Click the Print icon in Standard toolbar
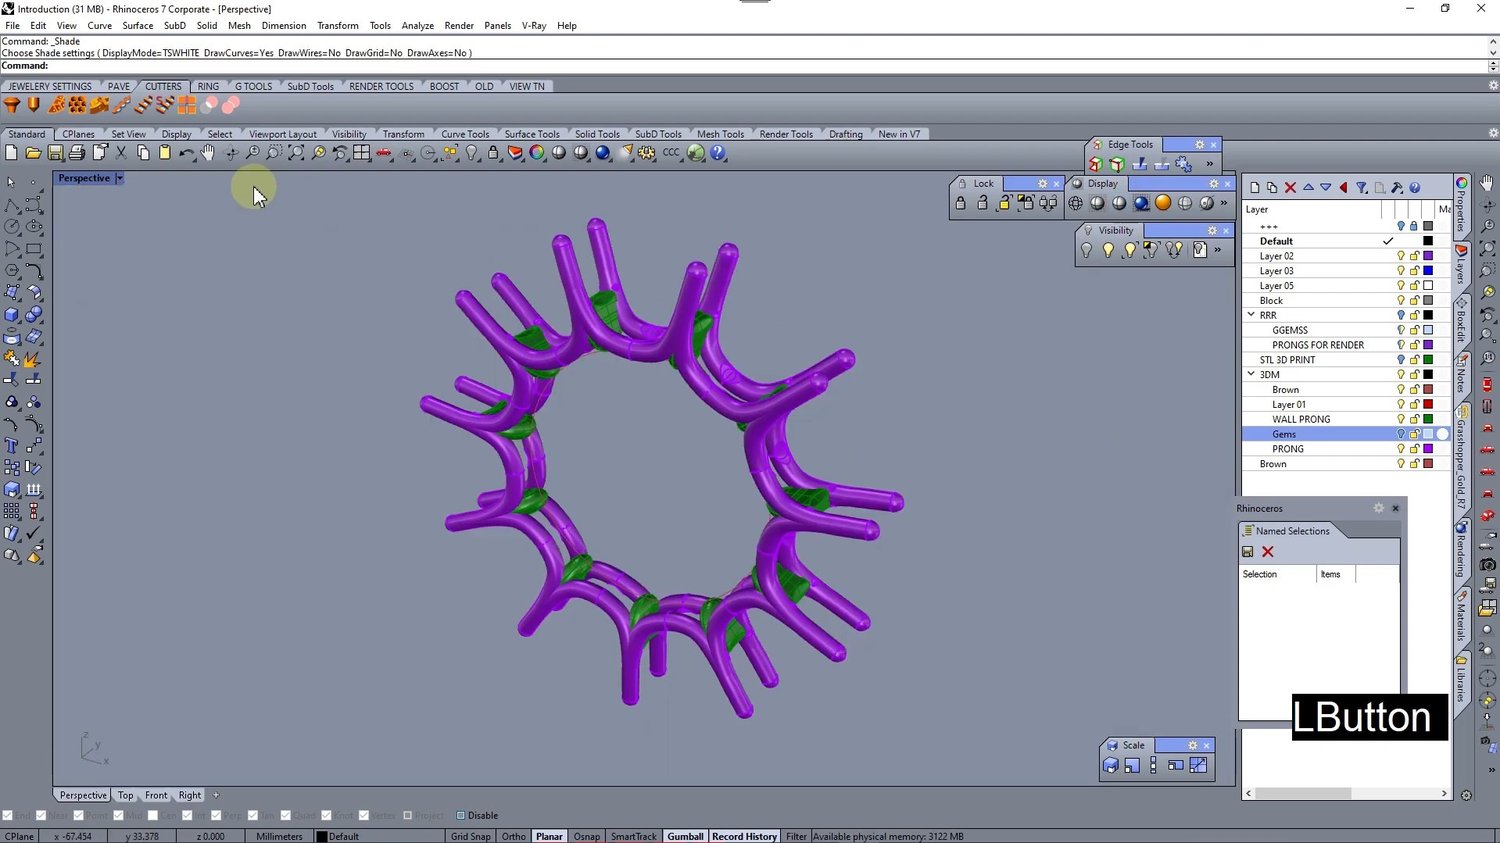1500x843 pixels. [77, 153]
